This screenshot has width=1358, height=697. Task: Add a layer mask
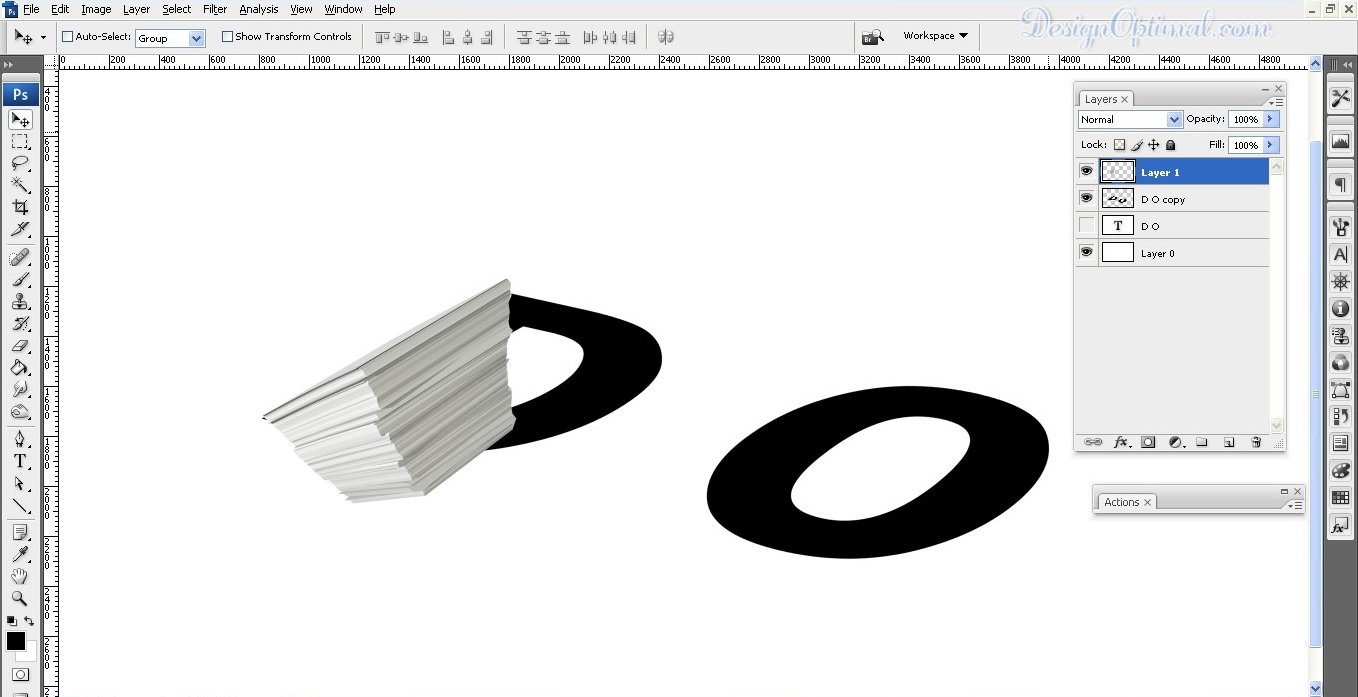(x=1148, y=442)
